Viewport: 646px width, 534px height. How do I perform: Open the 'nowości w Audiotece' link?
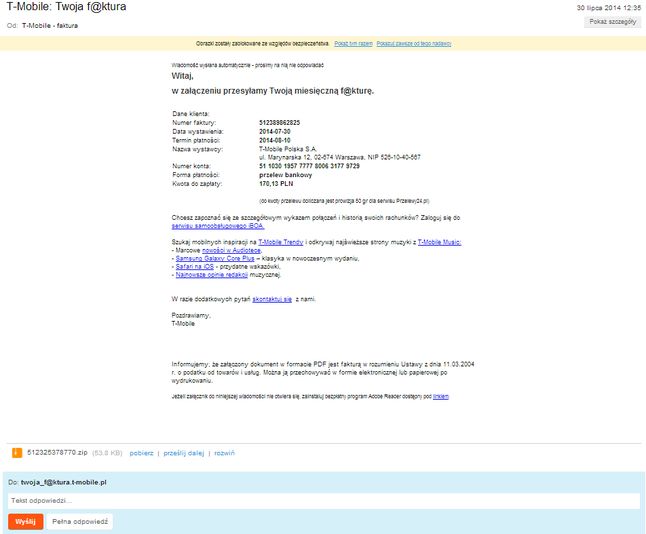pos(231,251)
